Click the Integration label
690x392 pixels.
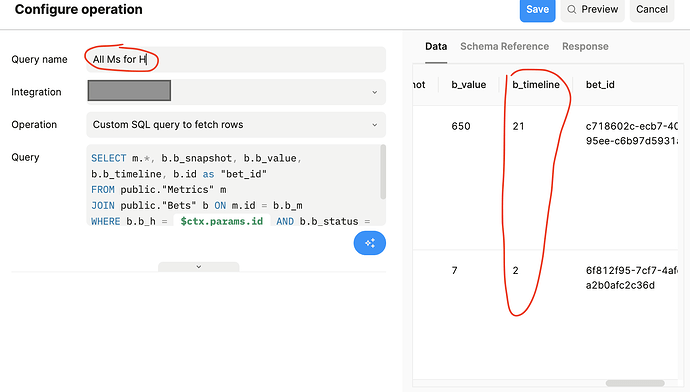coord(37,92)
